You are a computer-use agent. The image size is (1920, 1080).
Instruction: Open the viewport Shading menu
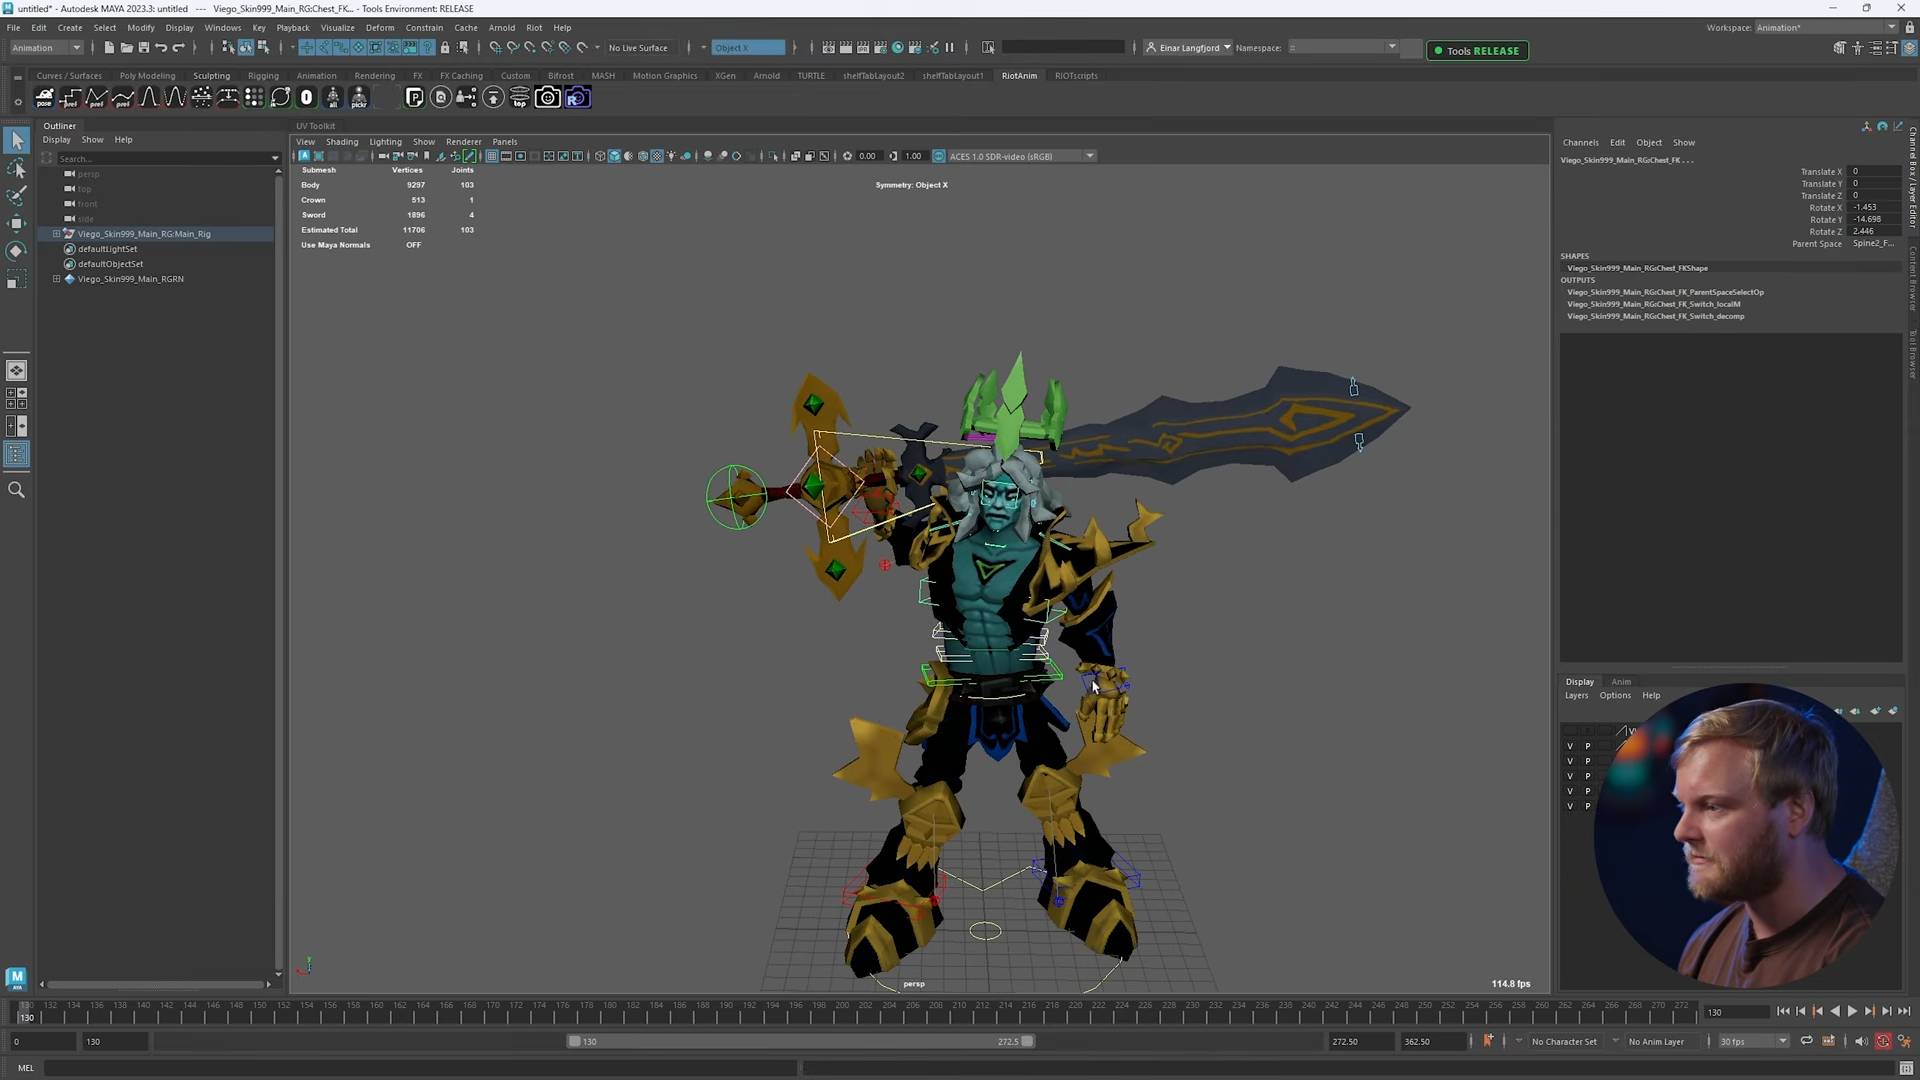[x=342, y=142]
